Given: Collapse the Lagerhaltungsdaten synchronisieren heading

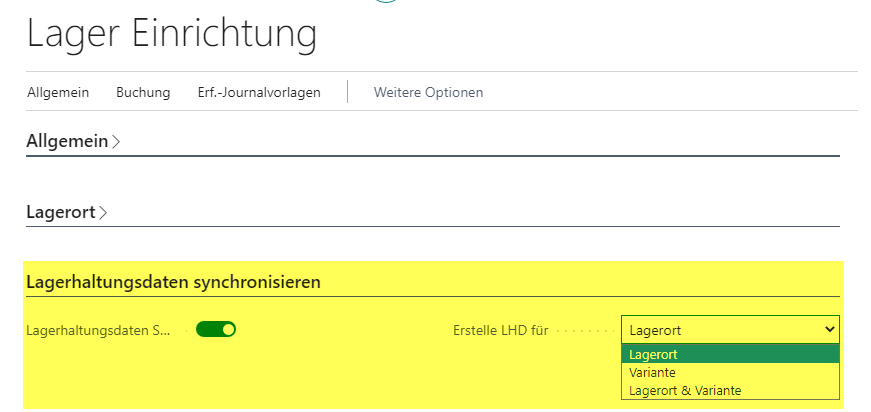Looking at the screenshot, I should coord(173,282).
